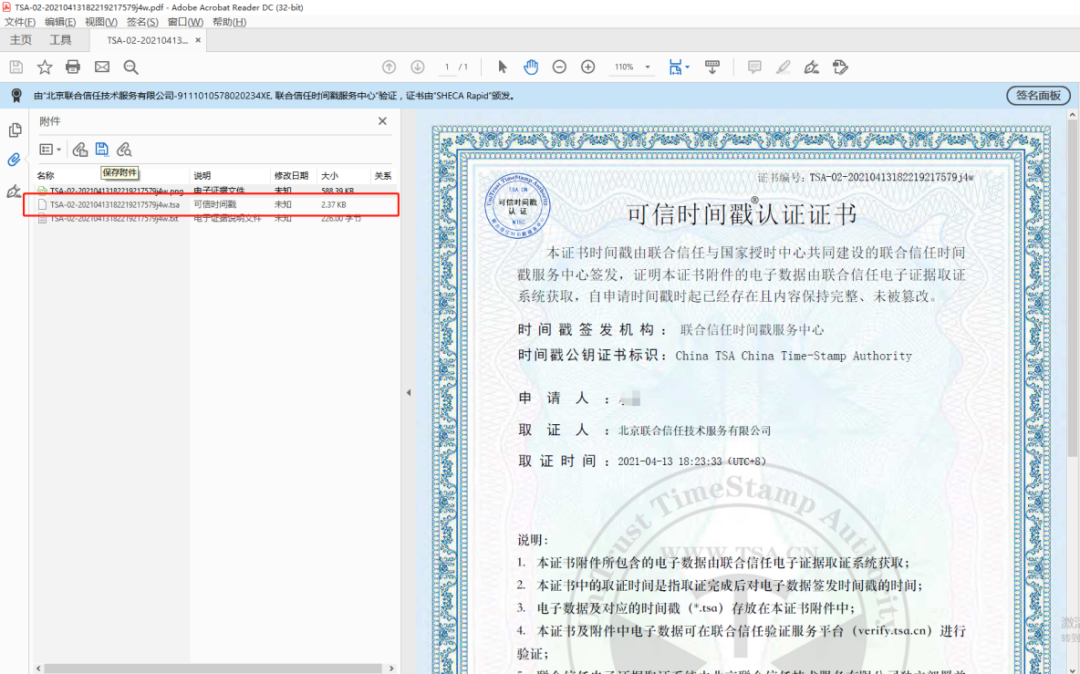1080x674 pixels.
Task: Add the document to starred files
Action: pos(45,67)
